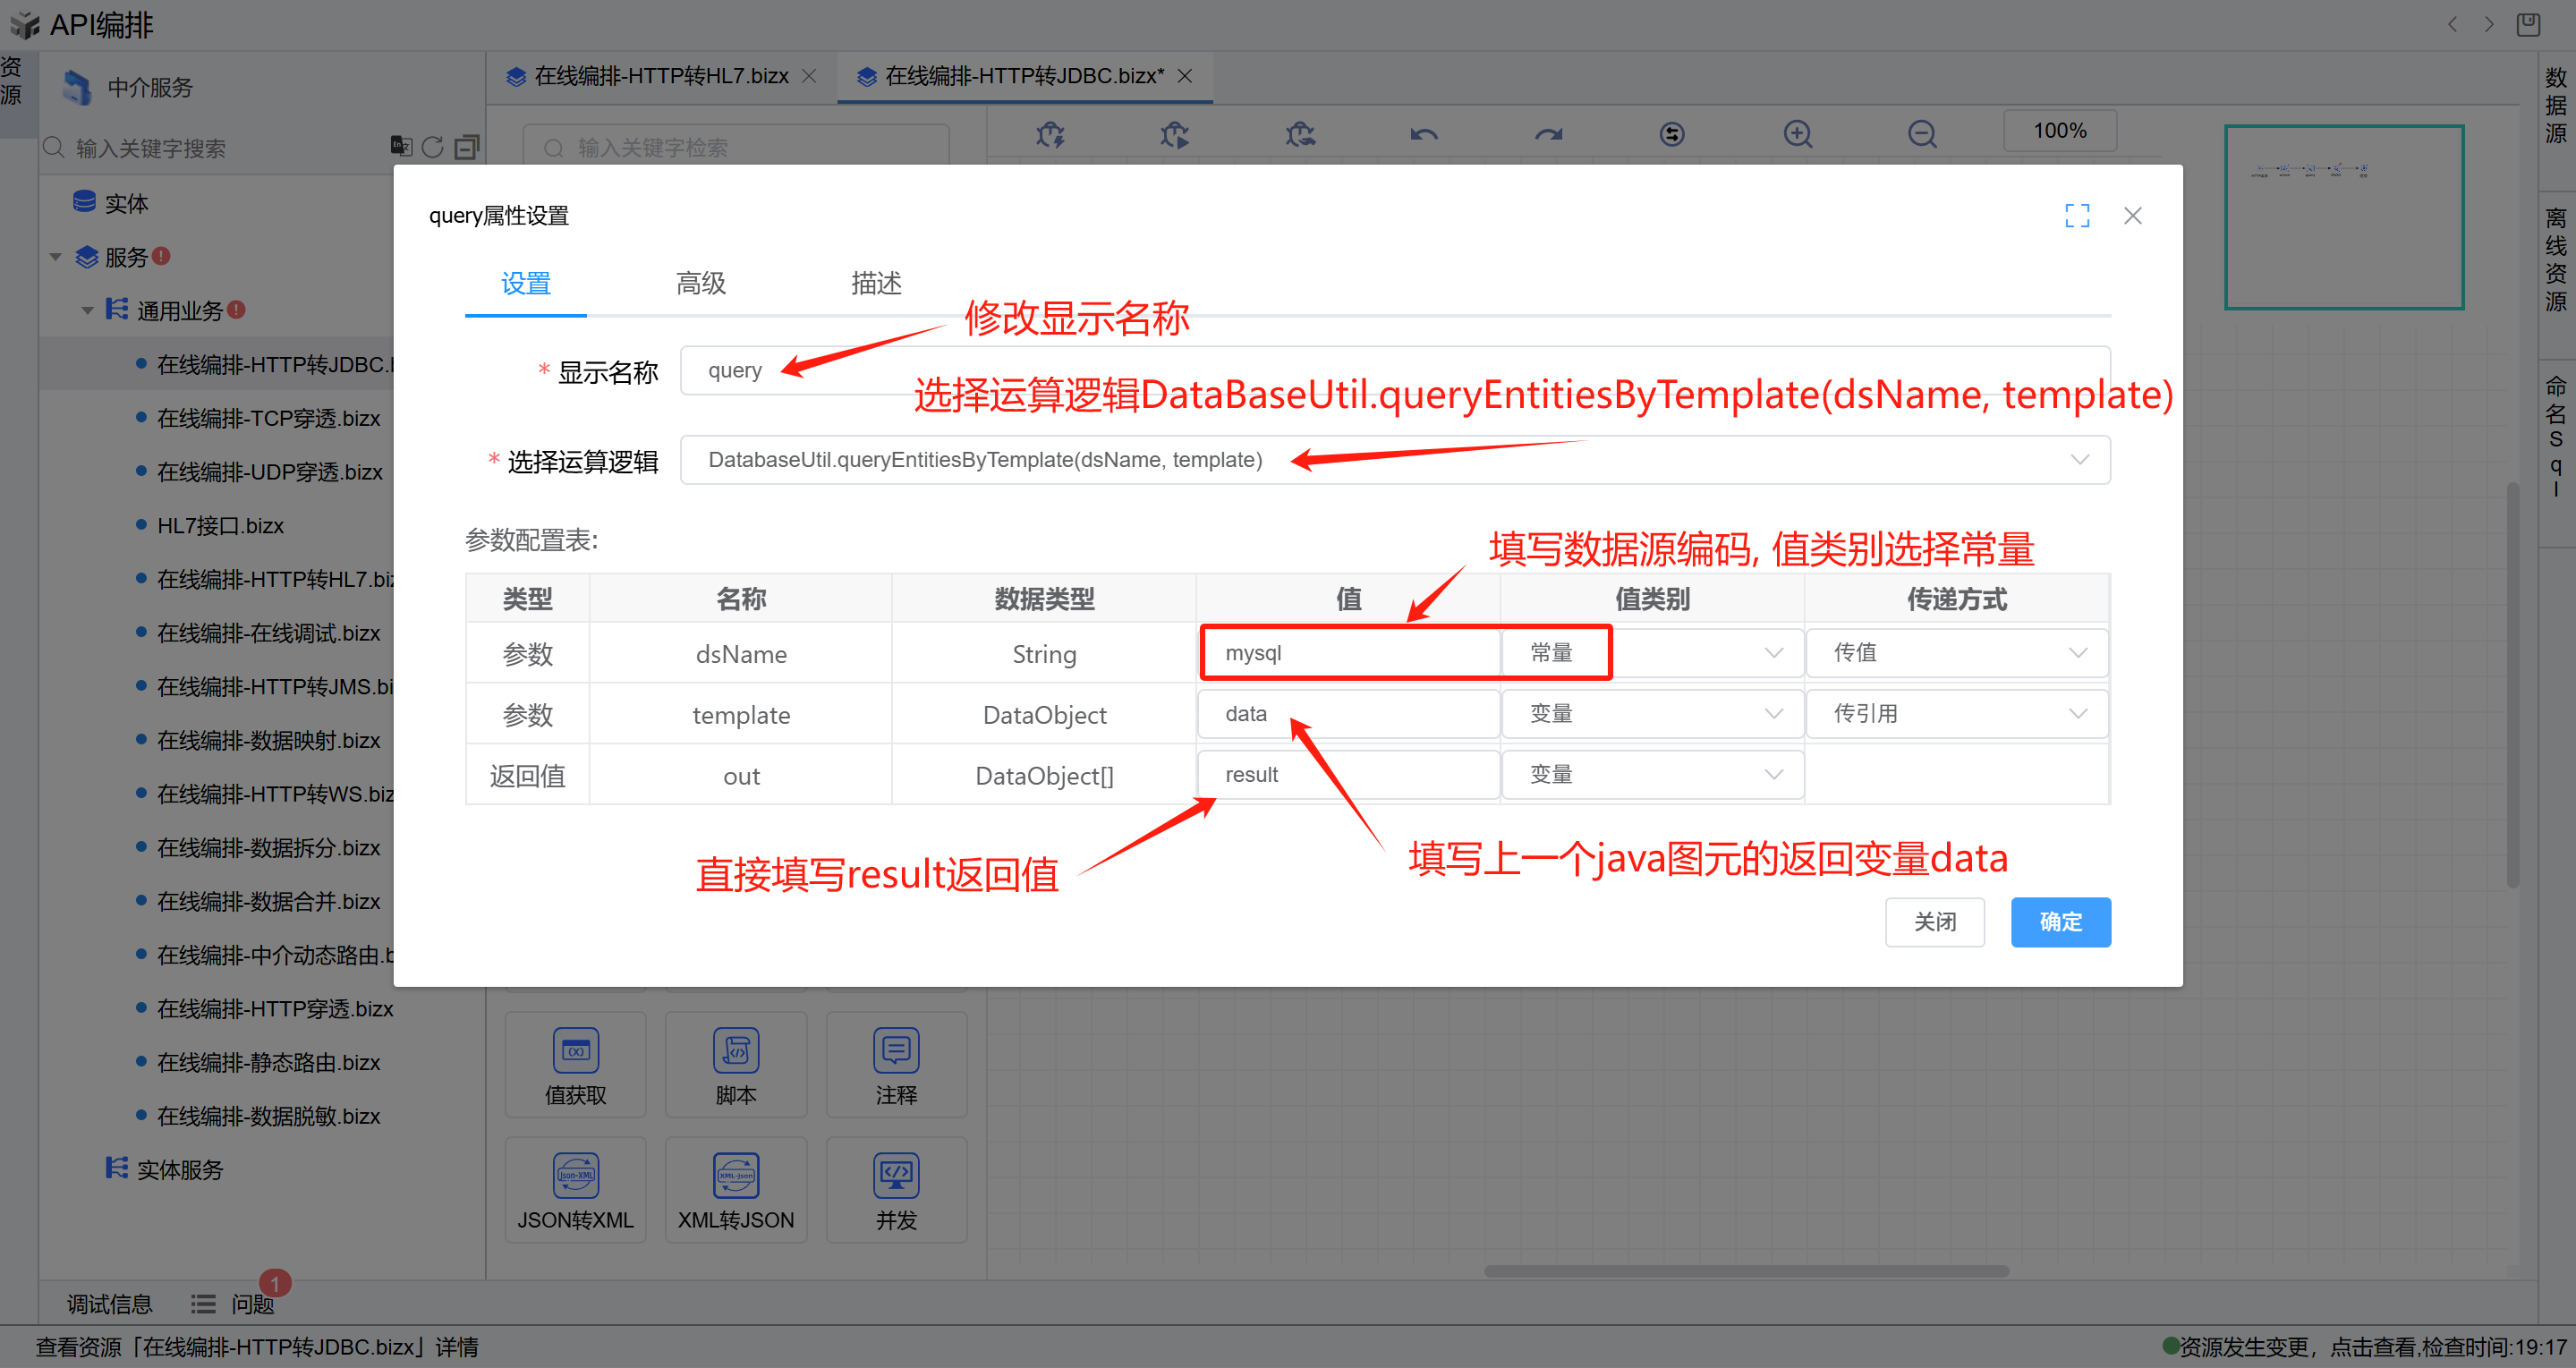This screenshot has height=1368, width=2576.
Task: Click the zoom in toolbar icon
Action: [1797, 134]
